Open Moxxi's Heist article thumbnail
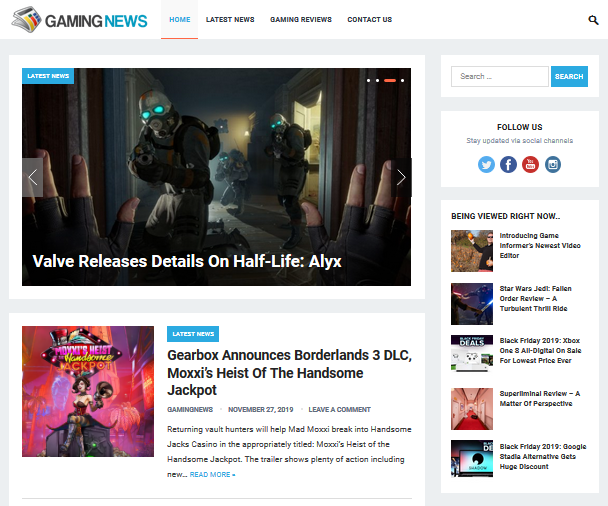 click(x=88, y=391)
